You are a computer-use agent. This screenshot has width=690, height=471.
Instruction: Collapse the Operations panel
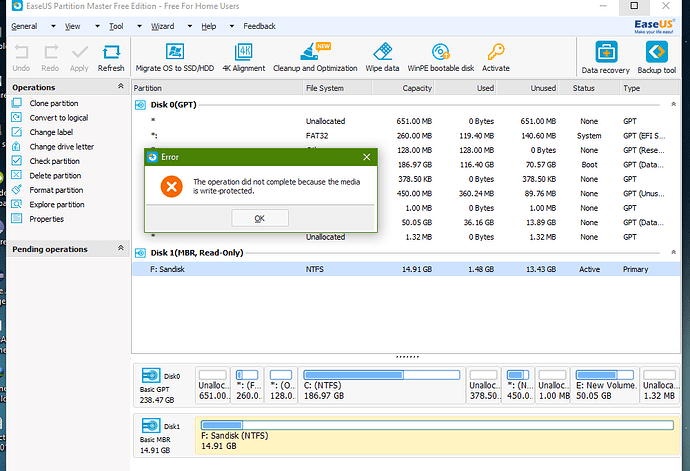click(x=121, y=86)
